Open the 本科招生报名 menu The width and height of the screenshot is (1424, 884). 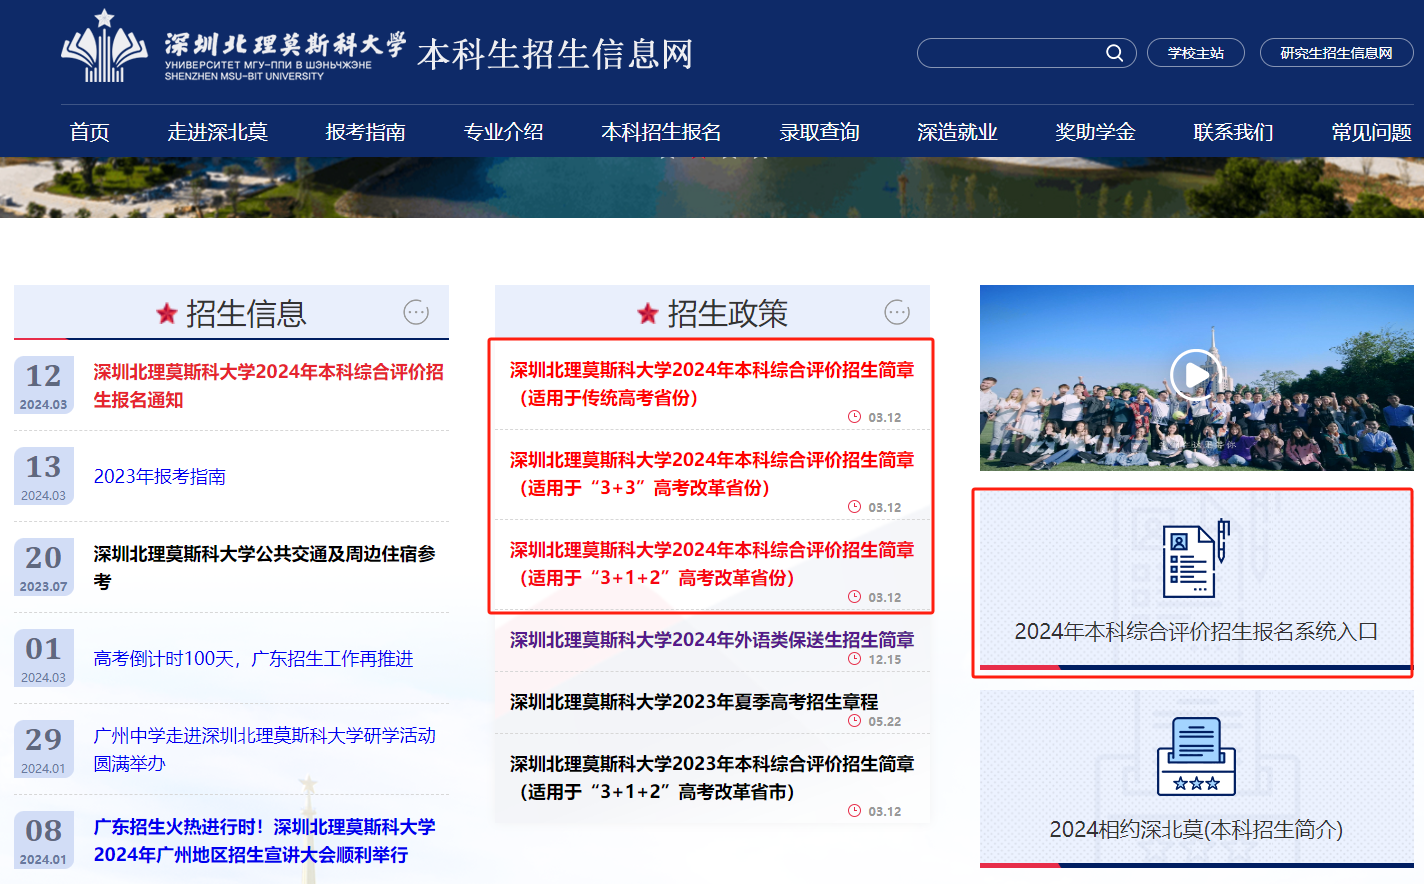click(661, 132)
